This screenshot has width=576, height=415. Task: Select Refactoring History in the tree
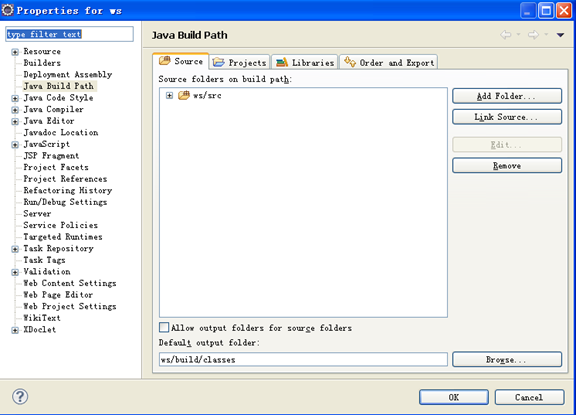coord(68,191)
